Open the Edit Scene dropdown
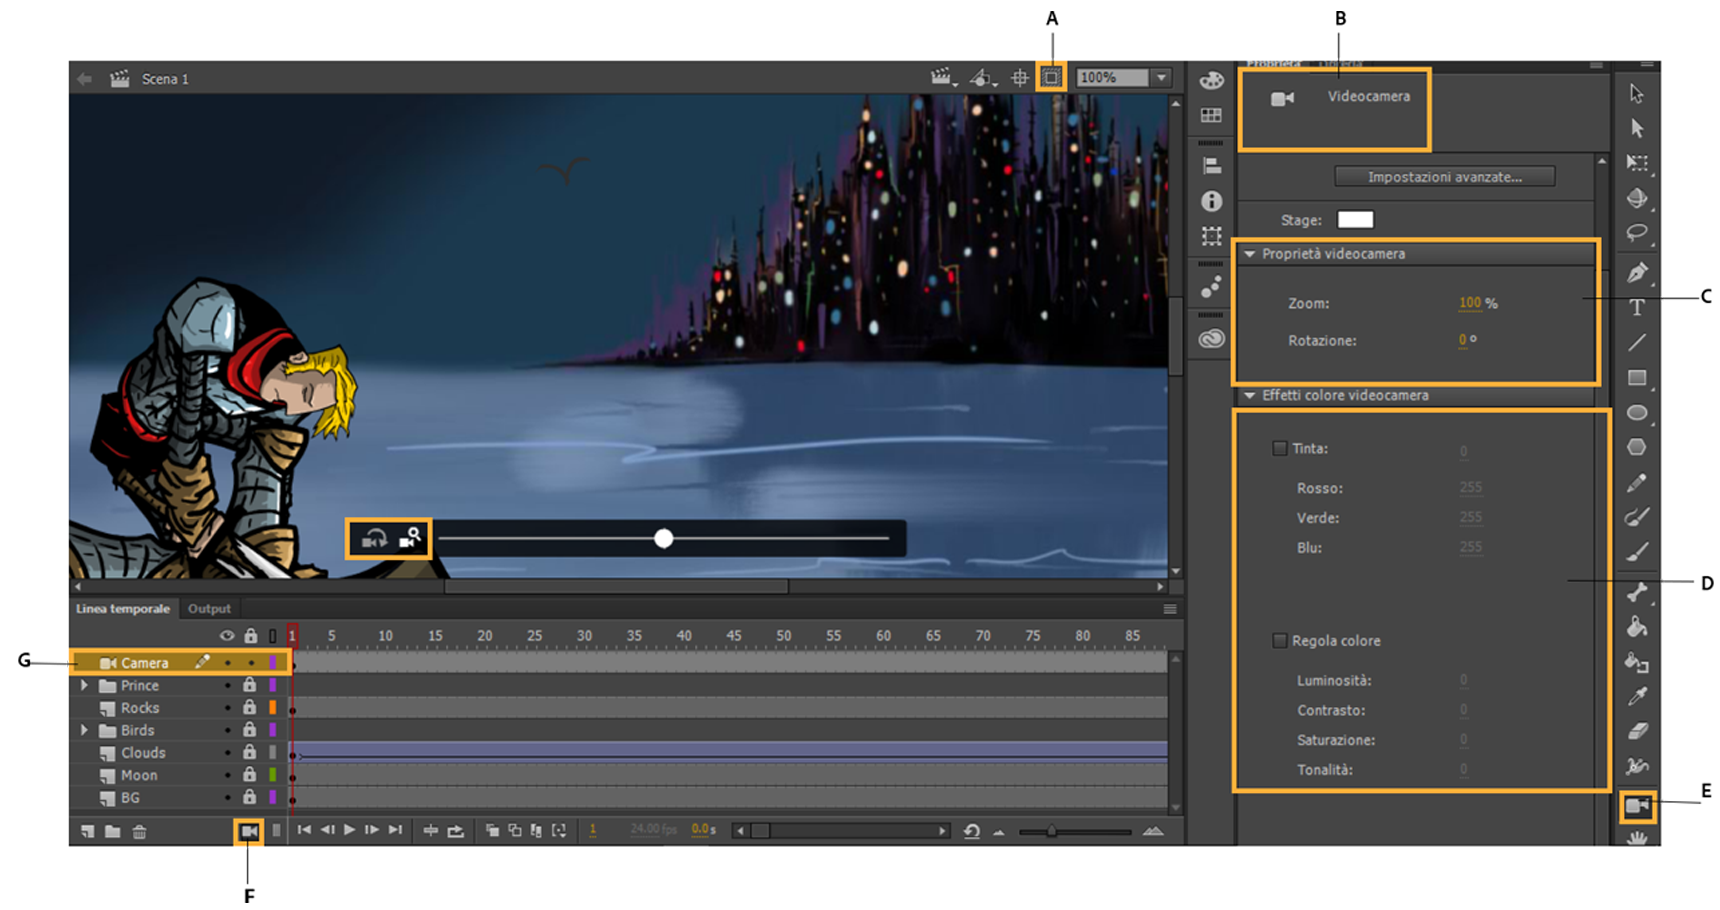The width and height of the screenshot is (1720, 910). pyautogui.click(x=944, y=77)
